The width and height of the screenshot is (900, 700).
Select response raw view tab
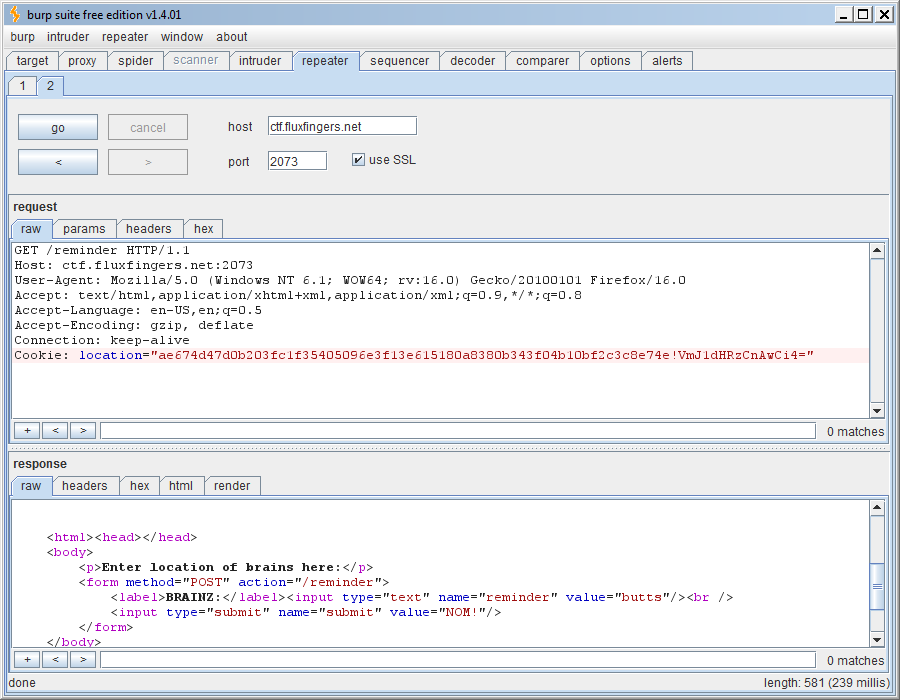pyautogui.click(x=31, y=486)
